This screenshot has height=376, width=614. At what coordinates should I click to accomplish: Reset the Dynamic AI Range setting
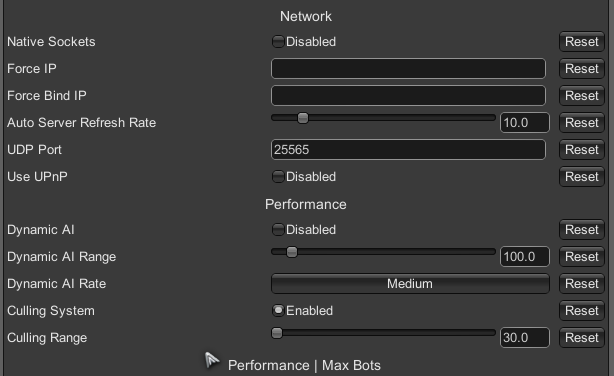pyautogui.click(x=581, y=257)
